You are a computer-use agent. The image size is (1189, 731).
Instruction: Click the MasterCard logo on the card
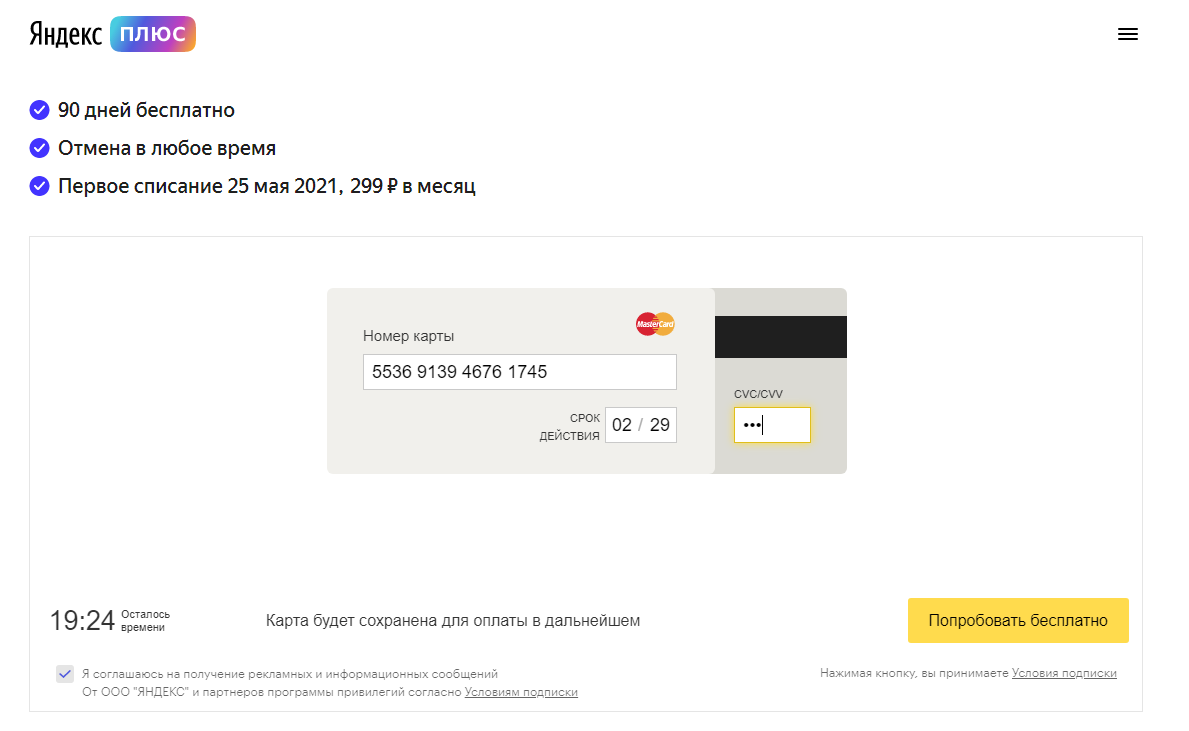[x=655, y=323]
